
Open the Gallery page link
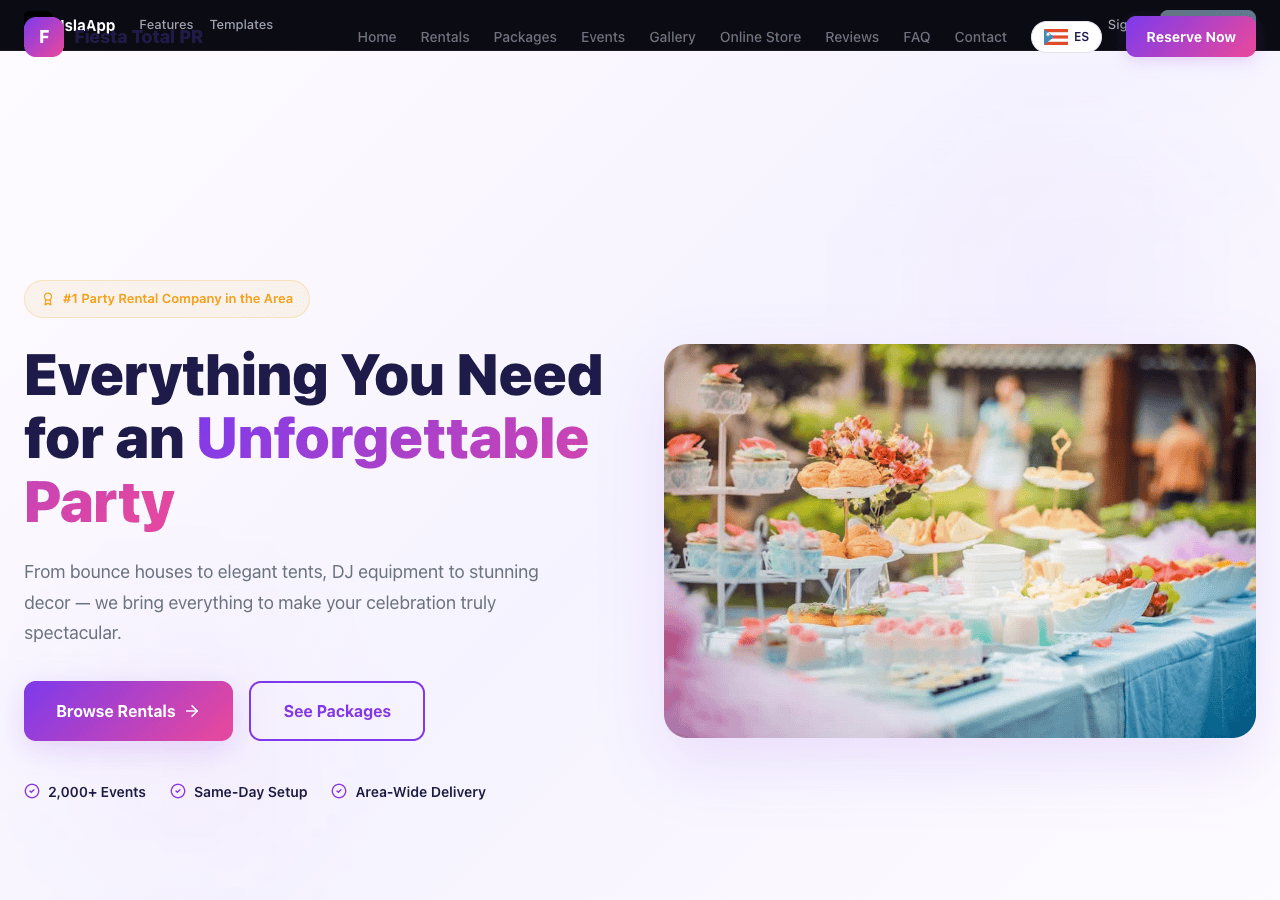(672, 37)
